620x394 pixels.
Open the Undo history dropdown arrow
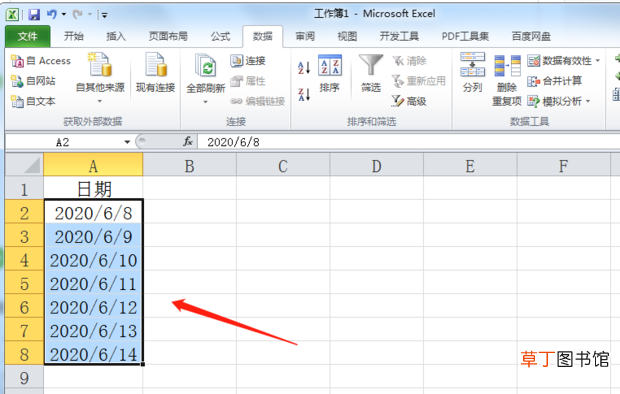click(64, 15)
